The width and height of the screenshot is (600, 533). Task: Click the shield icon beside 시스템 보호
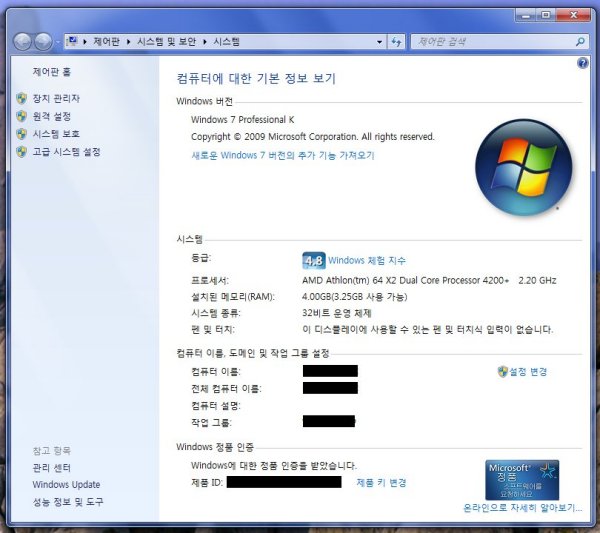(x=21, y=134)
